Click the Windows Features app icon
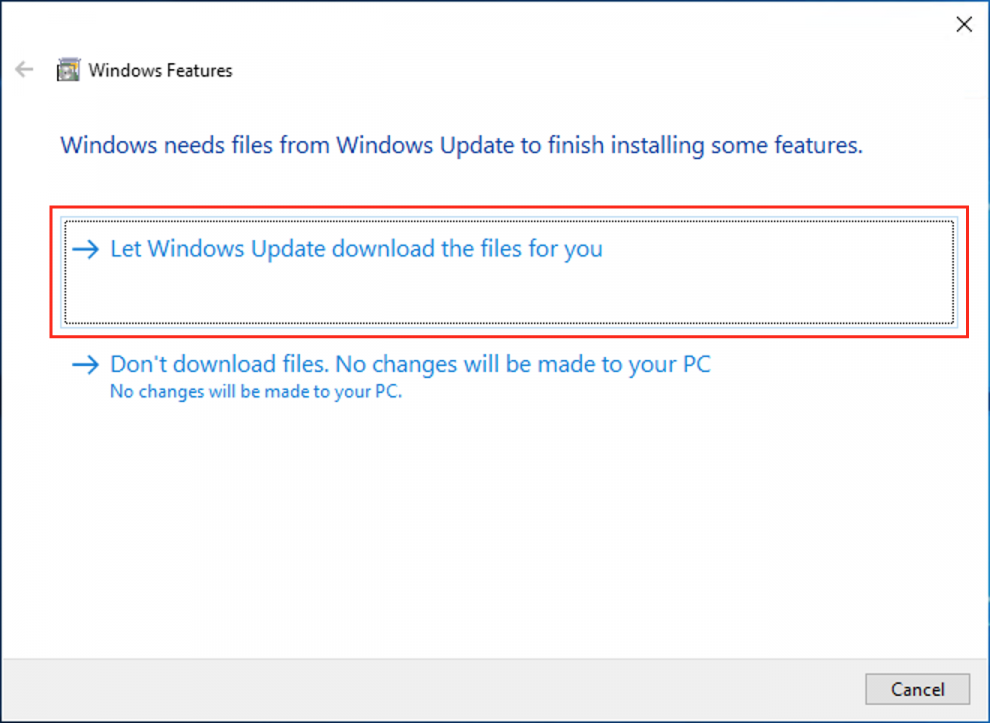This screenshot has width=990, height=723. pyautogui.click(x=68, y=70)
